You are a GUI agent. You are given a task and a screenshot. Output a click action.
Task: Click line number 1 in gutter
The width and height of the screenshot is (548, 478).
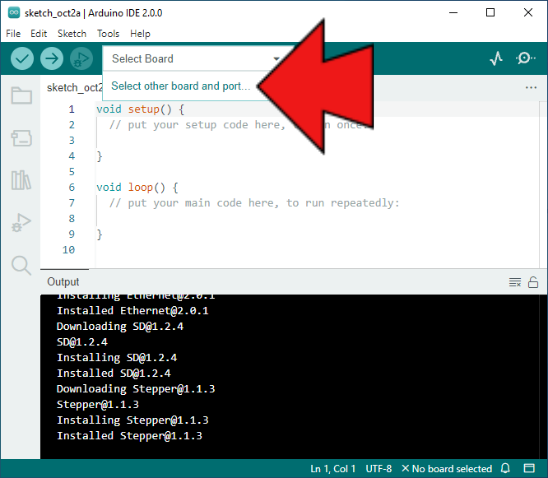pyautogui.click(x=72, y=109)
